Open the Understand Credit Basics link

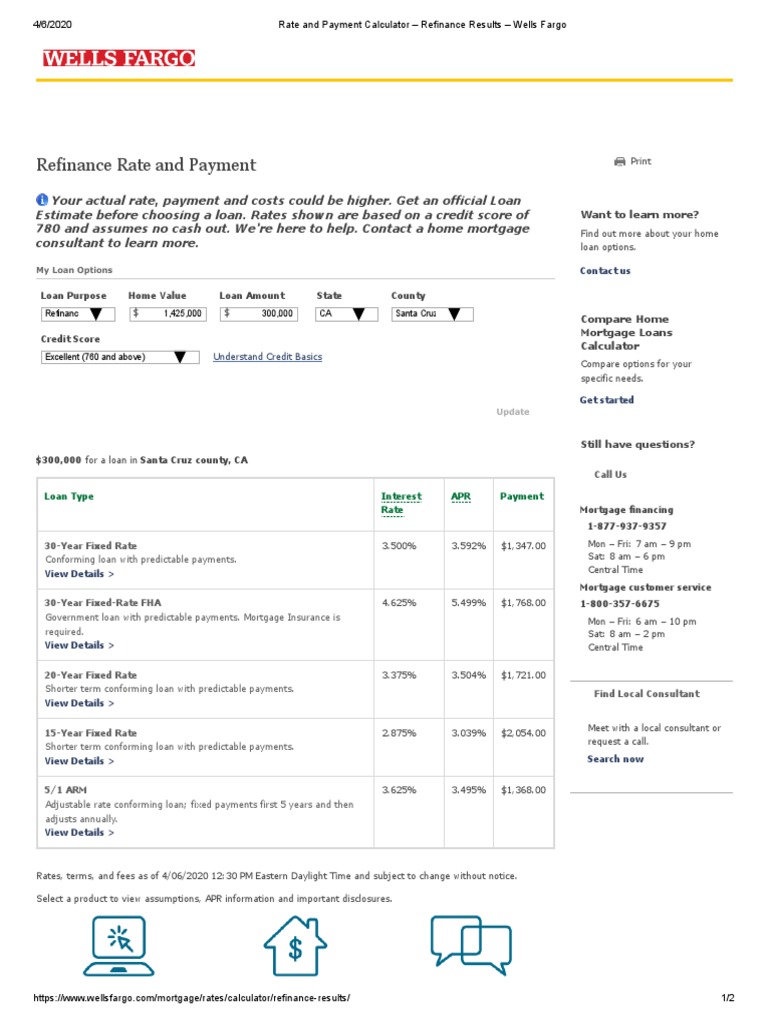tap(267, 357)
